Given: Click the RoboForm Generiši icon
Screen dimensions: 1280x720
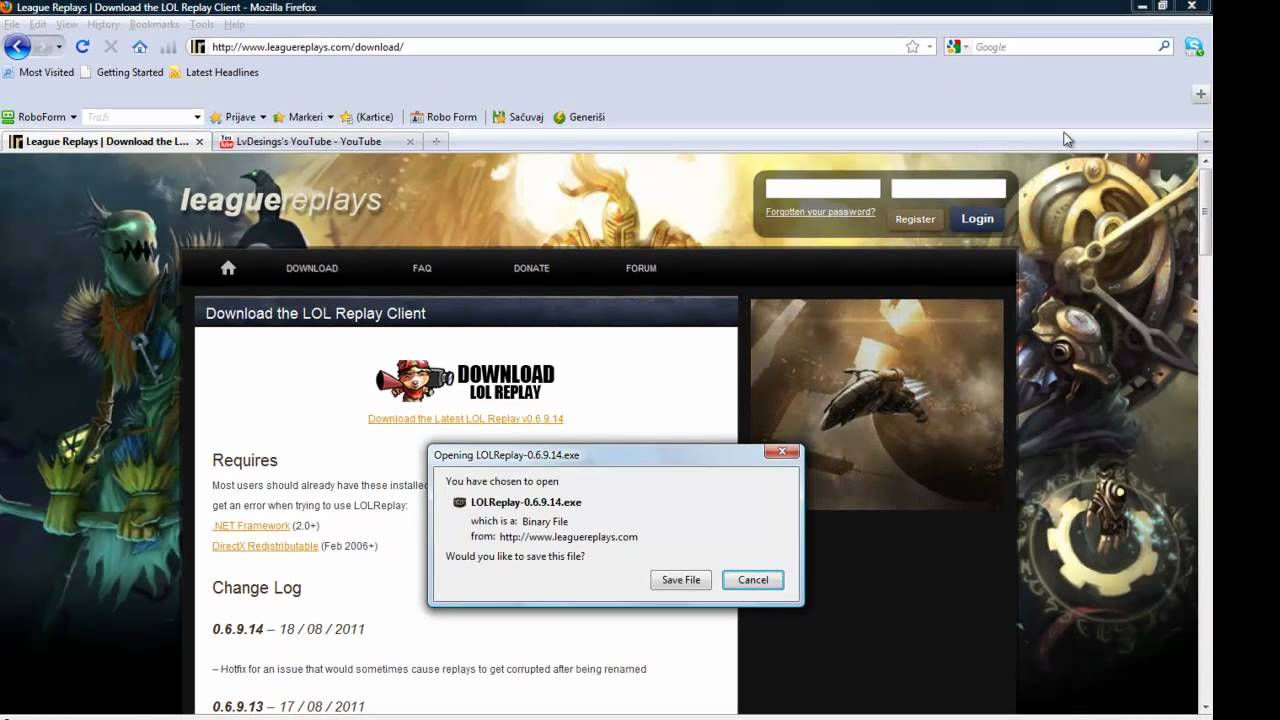Looking at the screenshot, I should pos(579,117).
